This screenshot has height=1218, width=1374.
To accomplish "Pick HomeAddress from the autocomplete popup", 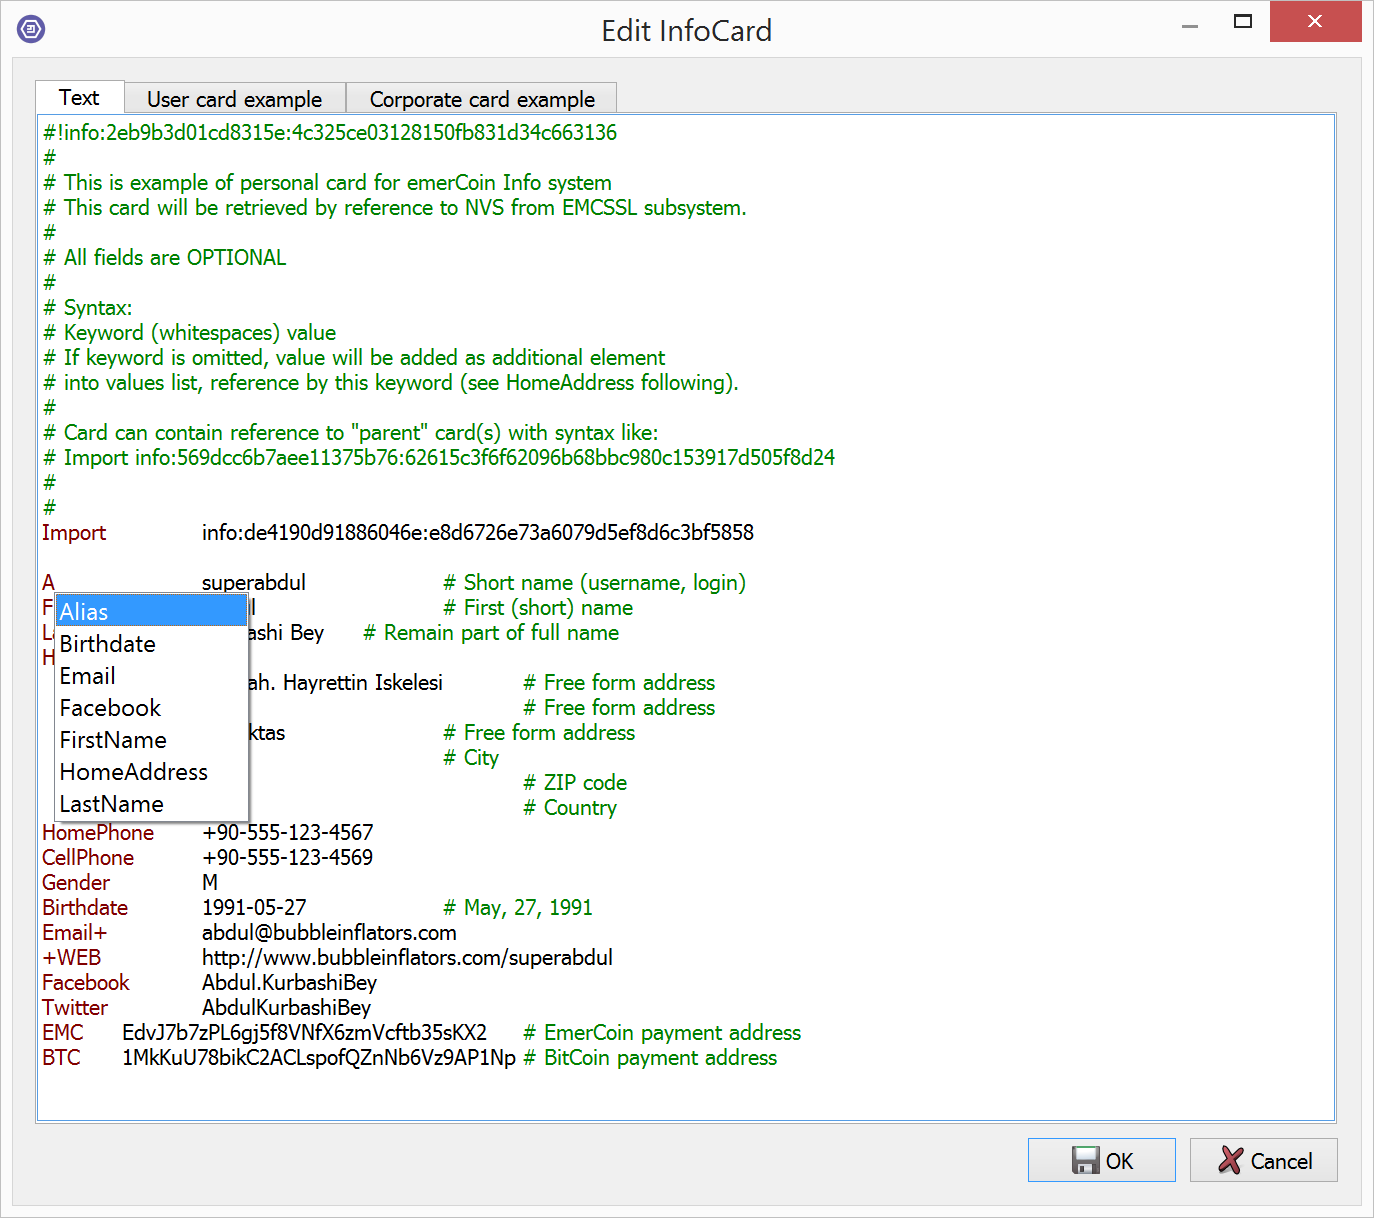I will 151,771.
